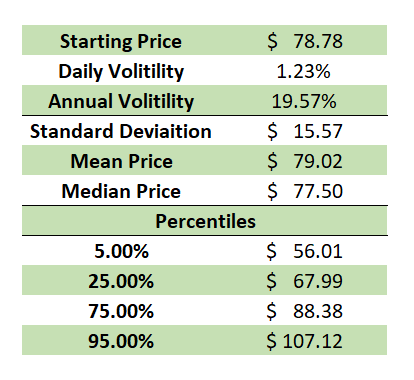Select the Median Price label cell
Viewport: 414px width, 380px height.
(121, 191)
